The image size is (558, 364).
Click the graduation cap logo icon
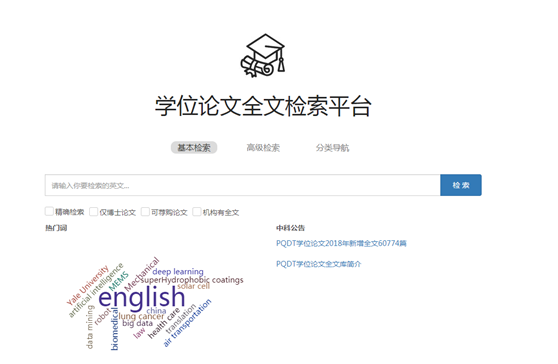263,56
